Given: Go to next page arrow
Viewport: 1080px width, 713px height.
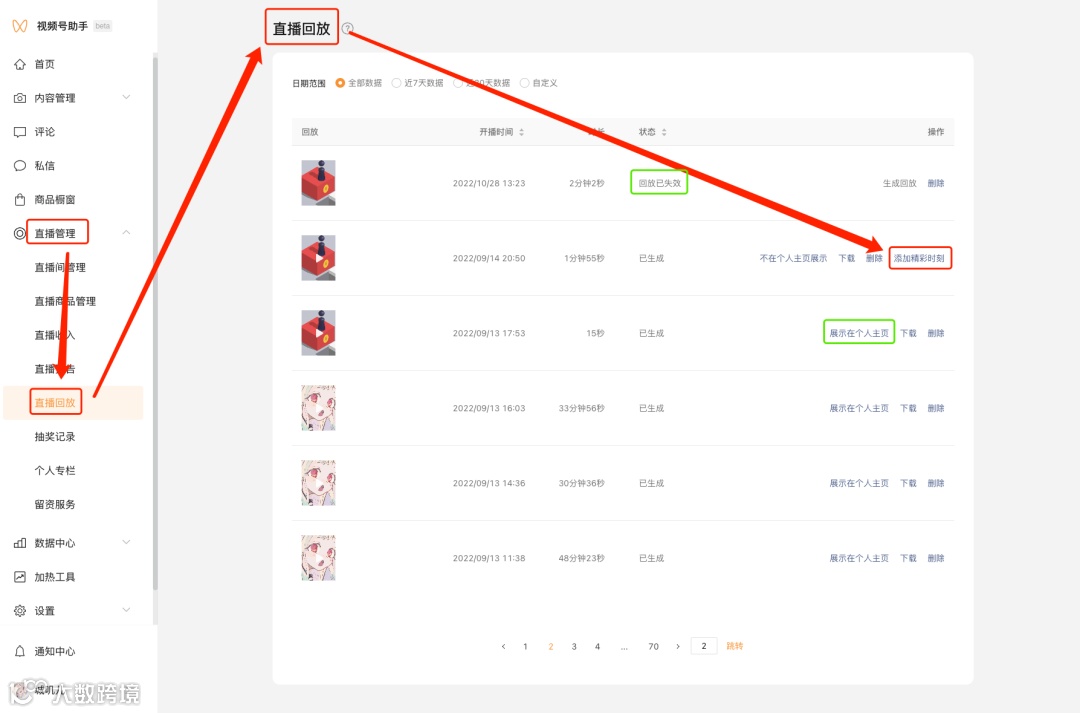Looking at the screenshot, I should pyautogui.click(x=678, y=646).
